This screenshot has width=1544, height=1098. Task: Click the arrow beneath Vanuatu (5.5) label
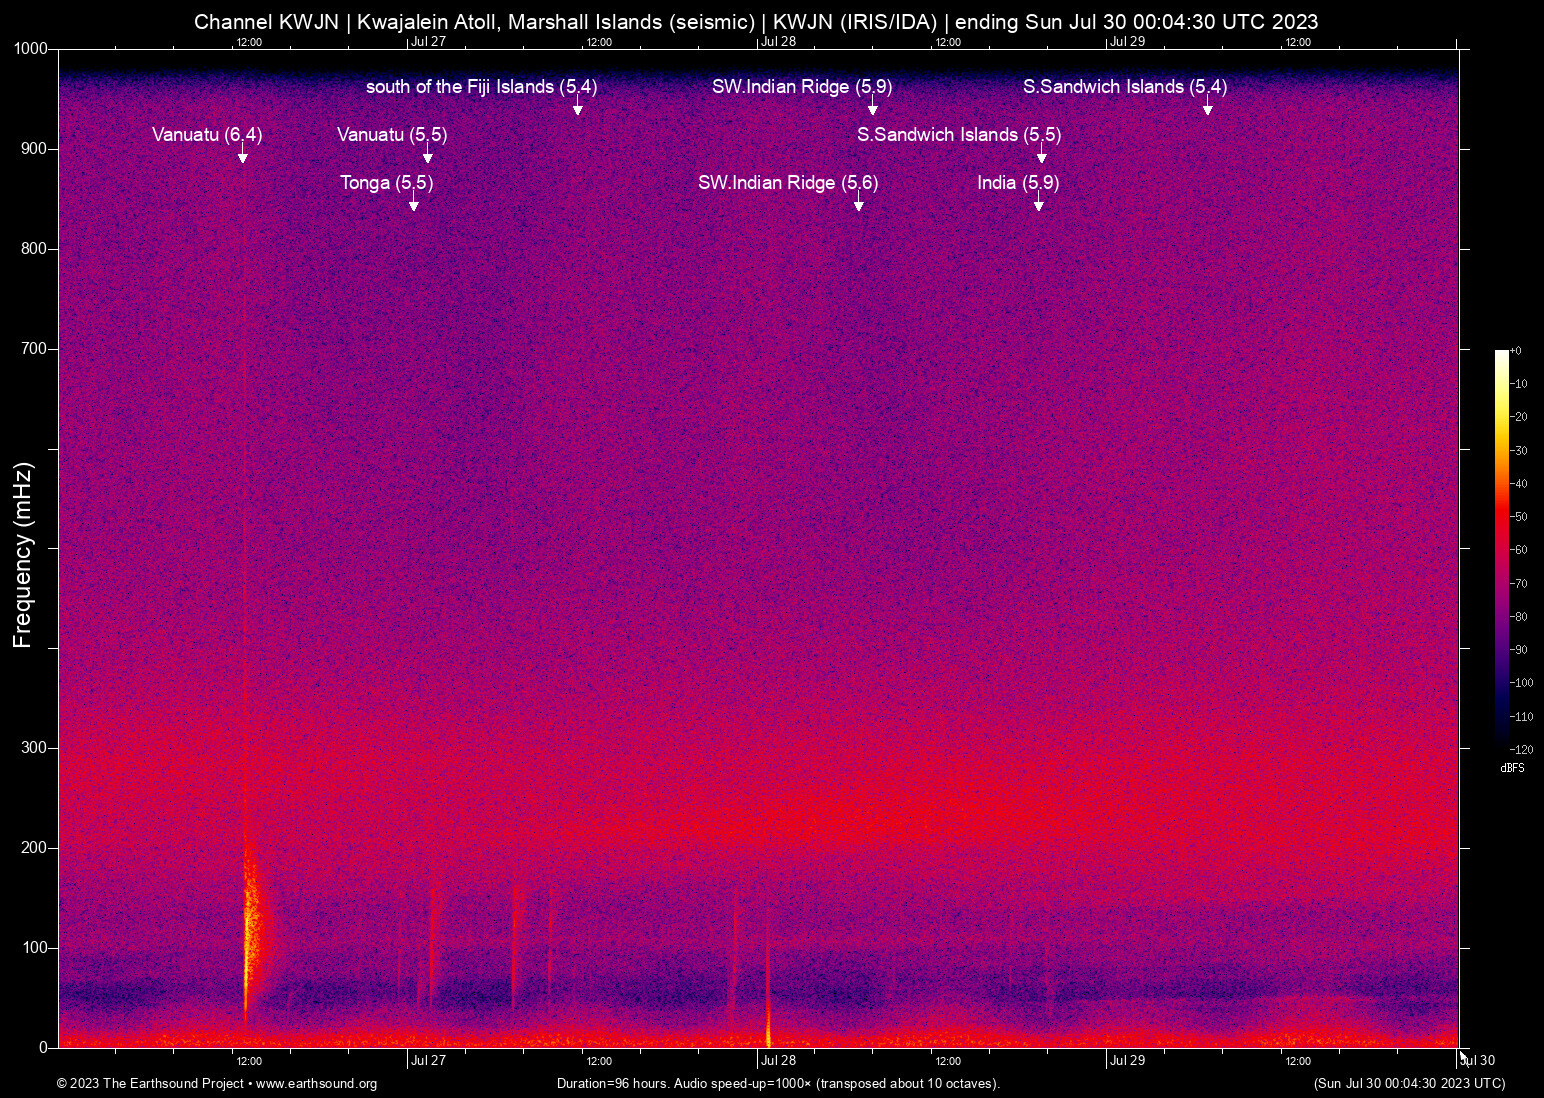tap(428, 157)
